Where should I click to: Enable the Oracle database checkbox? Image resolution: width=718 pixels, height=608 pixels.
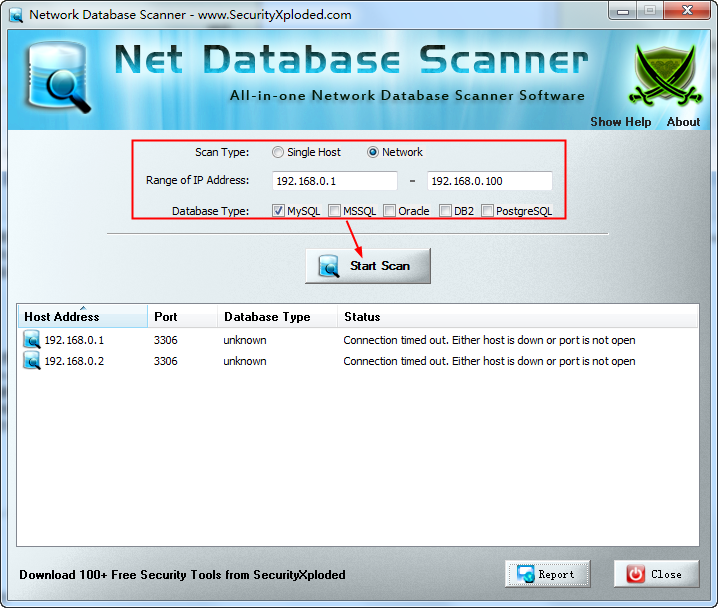coord(389,211)
